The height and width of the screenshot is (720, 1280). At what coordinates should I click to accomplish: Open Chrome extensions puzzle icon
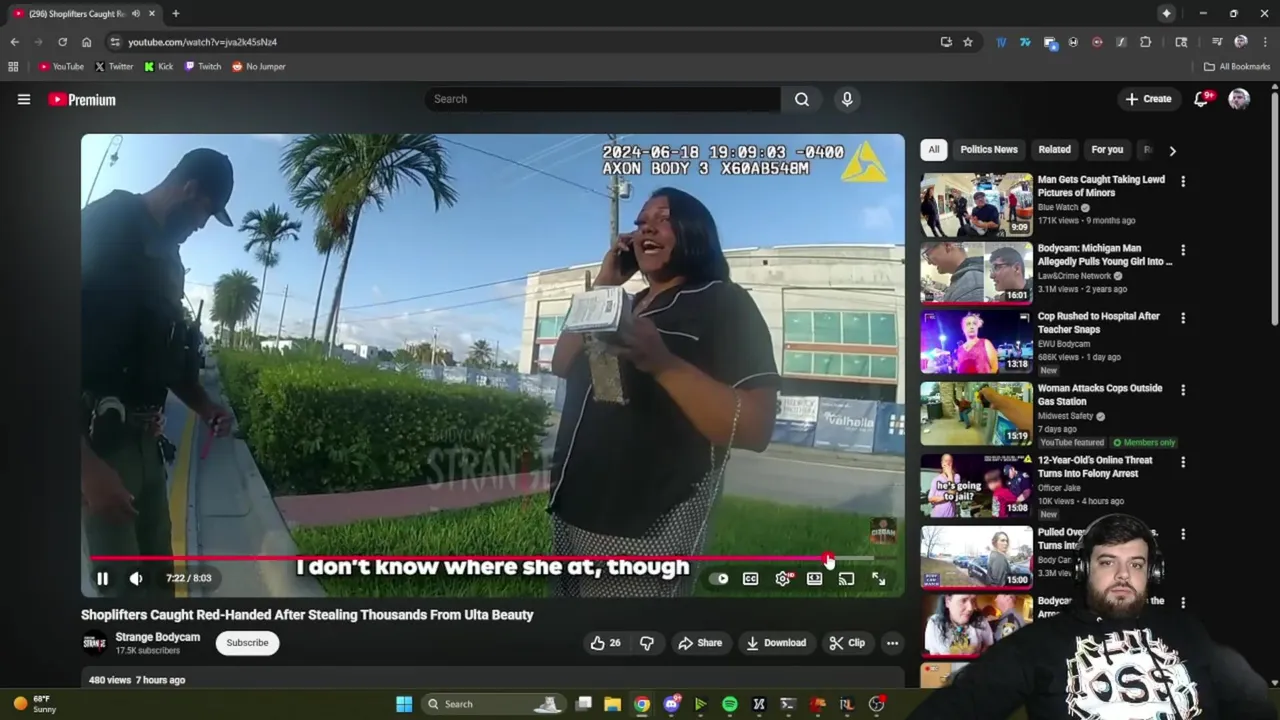[x=1146, y=42]
